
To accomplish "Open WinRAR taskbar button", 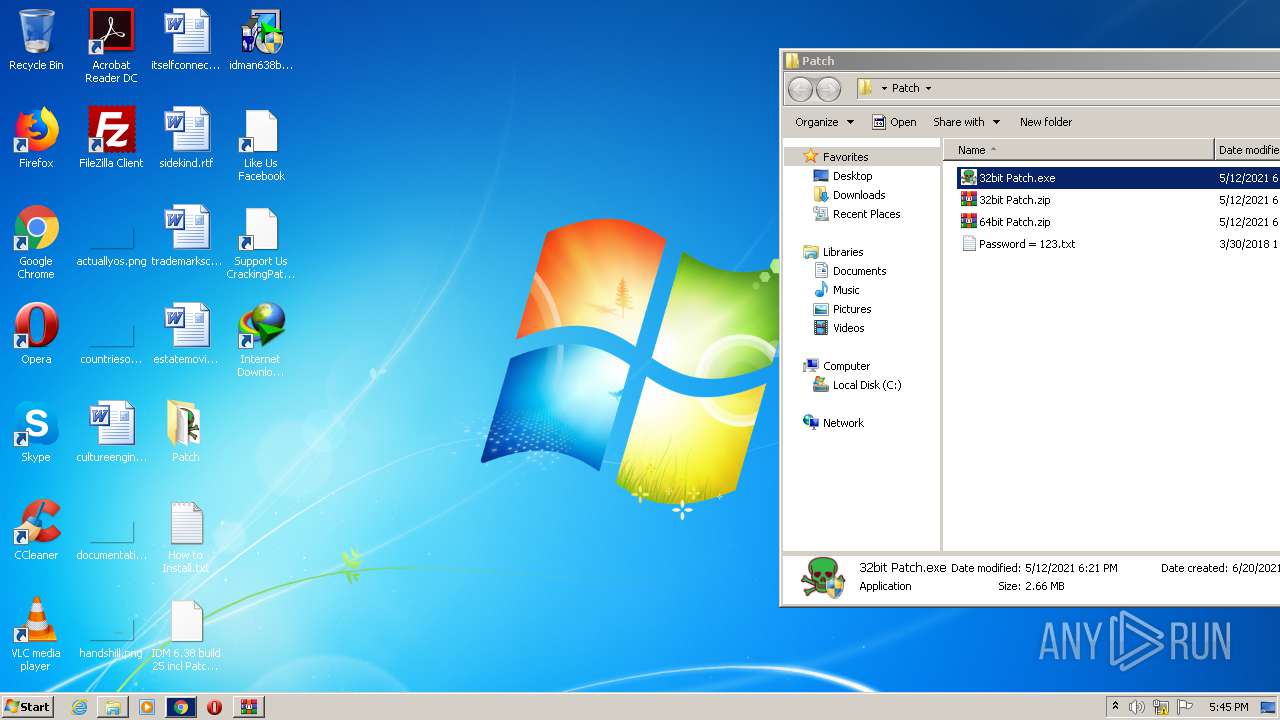I will pos(248,707).
